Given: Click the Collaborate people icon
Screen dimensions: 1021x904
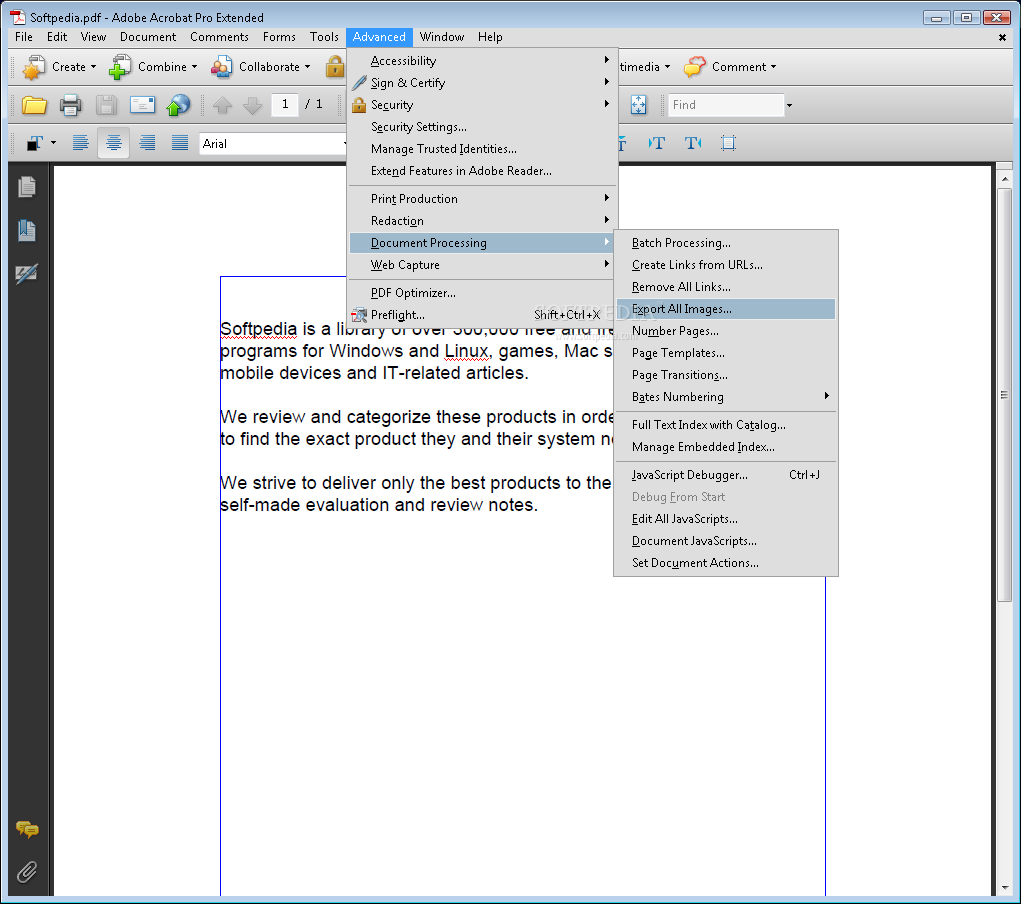Looking at the screenshot, I should coord(221,67).
